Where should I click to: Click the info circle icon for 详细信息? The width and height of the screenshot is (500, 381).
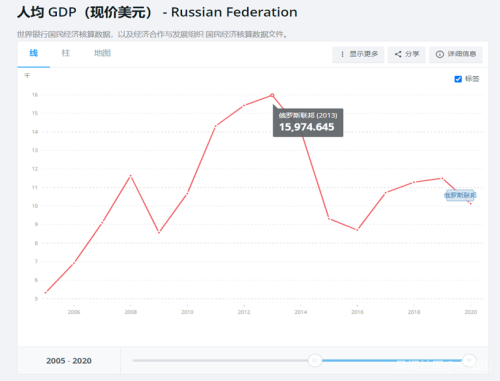[x=440, y=54]
